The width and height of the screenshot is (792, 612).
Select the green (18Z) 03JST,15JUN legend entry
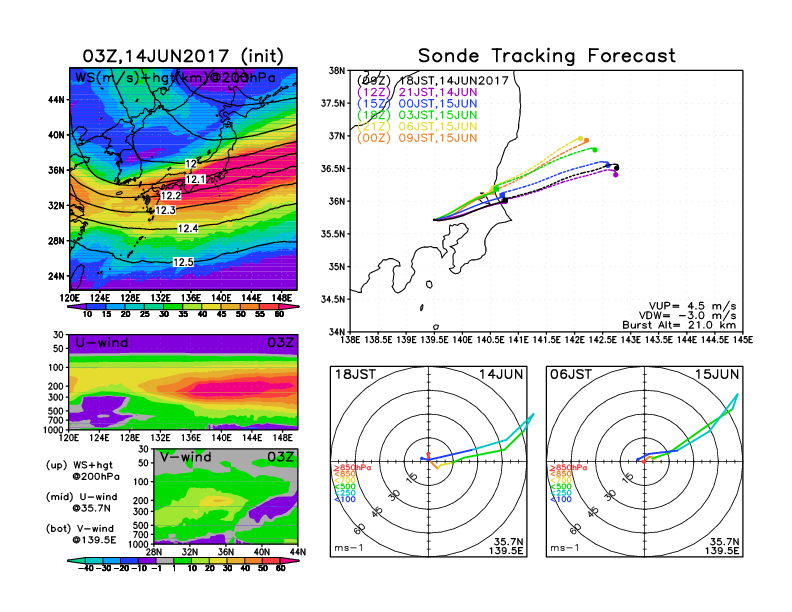coord(417,115)
